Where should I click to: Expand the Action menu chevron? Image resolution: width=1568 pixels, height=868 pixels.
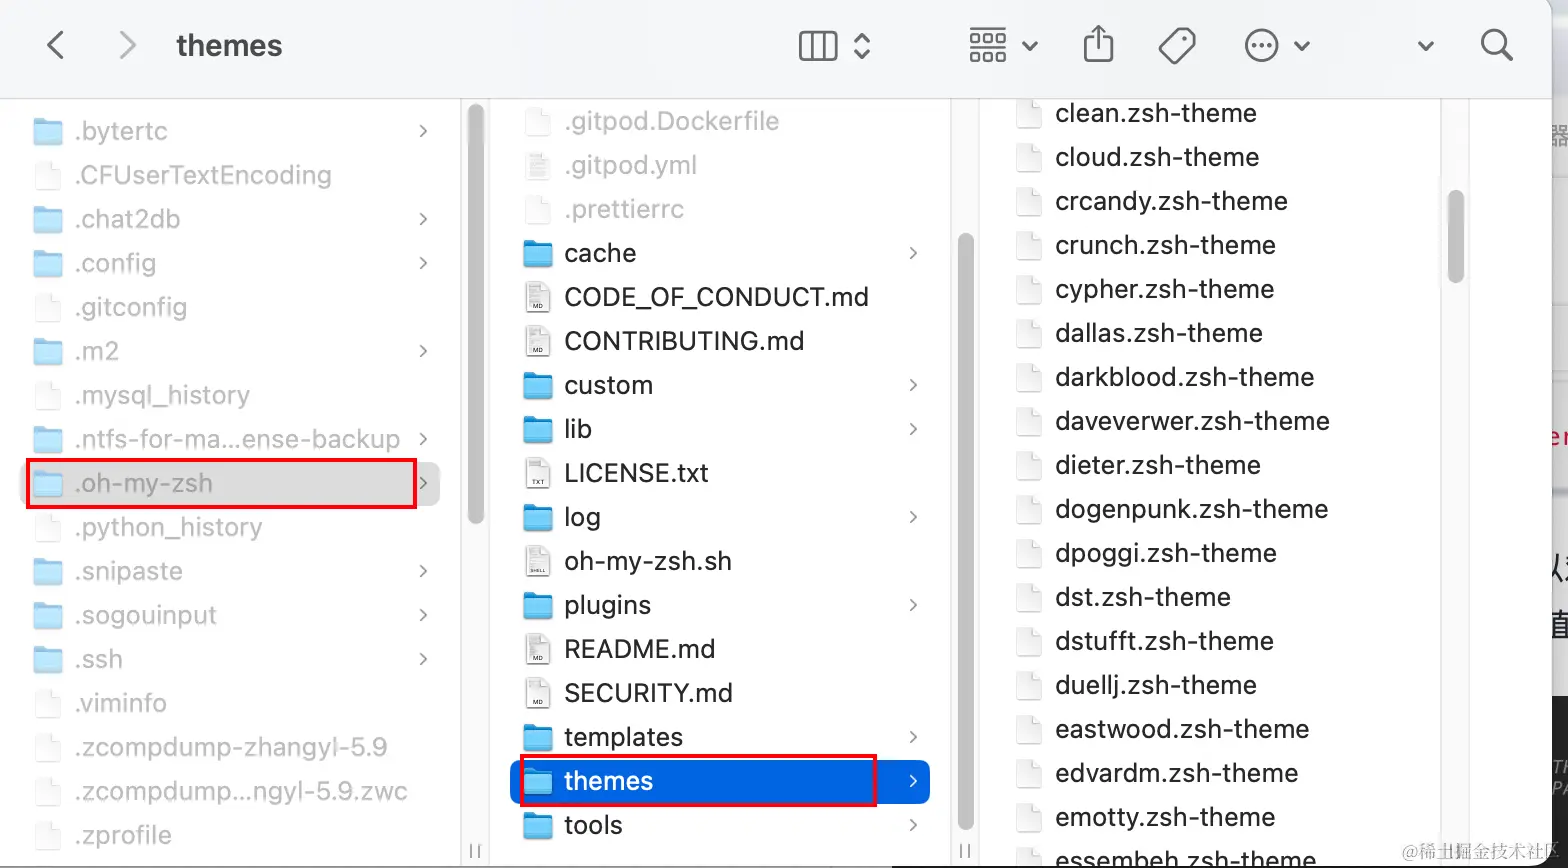coord(1302,46)
